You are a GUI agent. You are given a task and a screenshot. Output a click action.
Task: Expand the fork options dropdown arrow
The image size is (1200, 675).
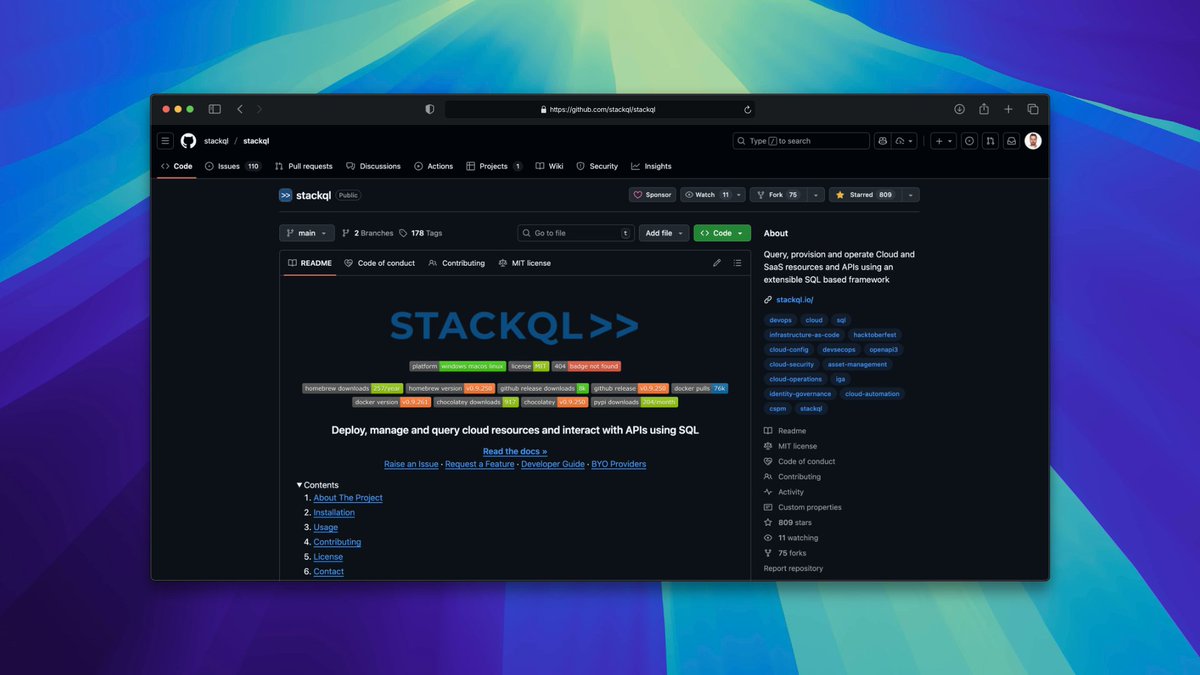coord(816,195)
